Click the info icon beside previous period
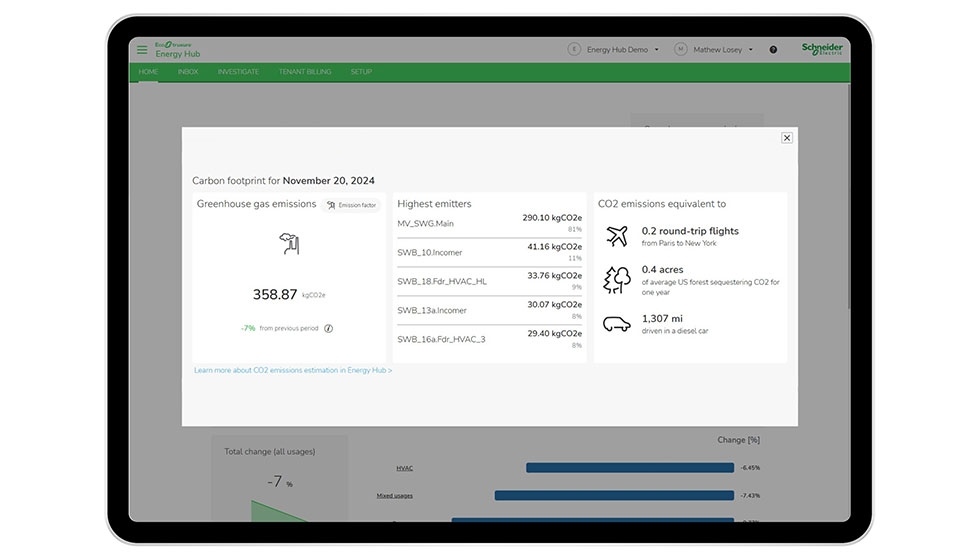Screen dimensions: 980x560 coord(328,328)
